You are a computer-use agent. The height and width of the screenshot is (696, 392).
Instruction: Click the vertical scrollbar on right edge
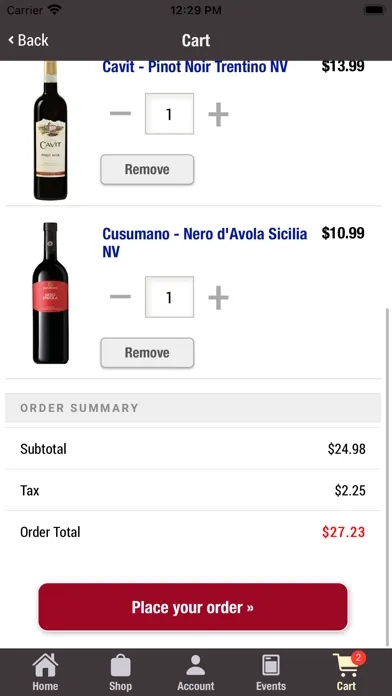click(387, 477)
